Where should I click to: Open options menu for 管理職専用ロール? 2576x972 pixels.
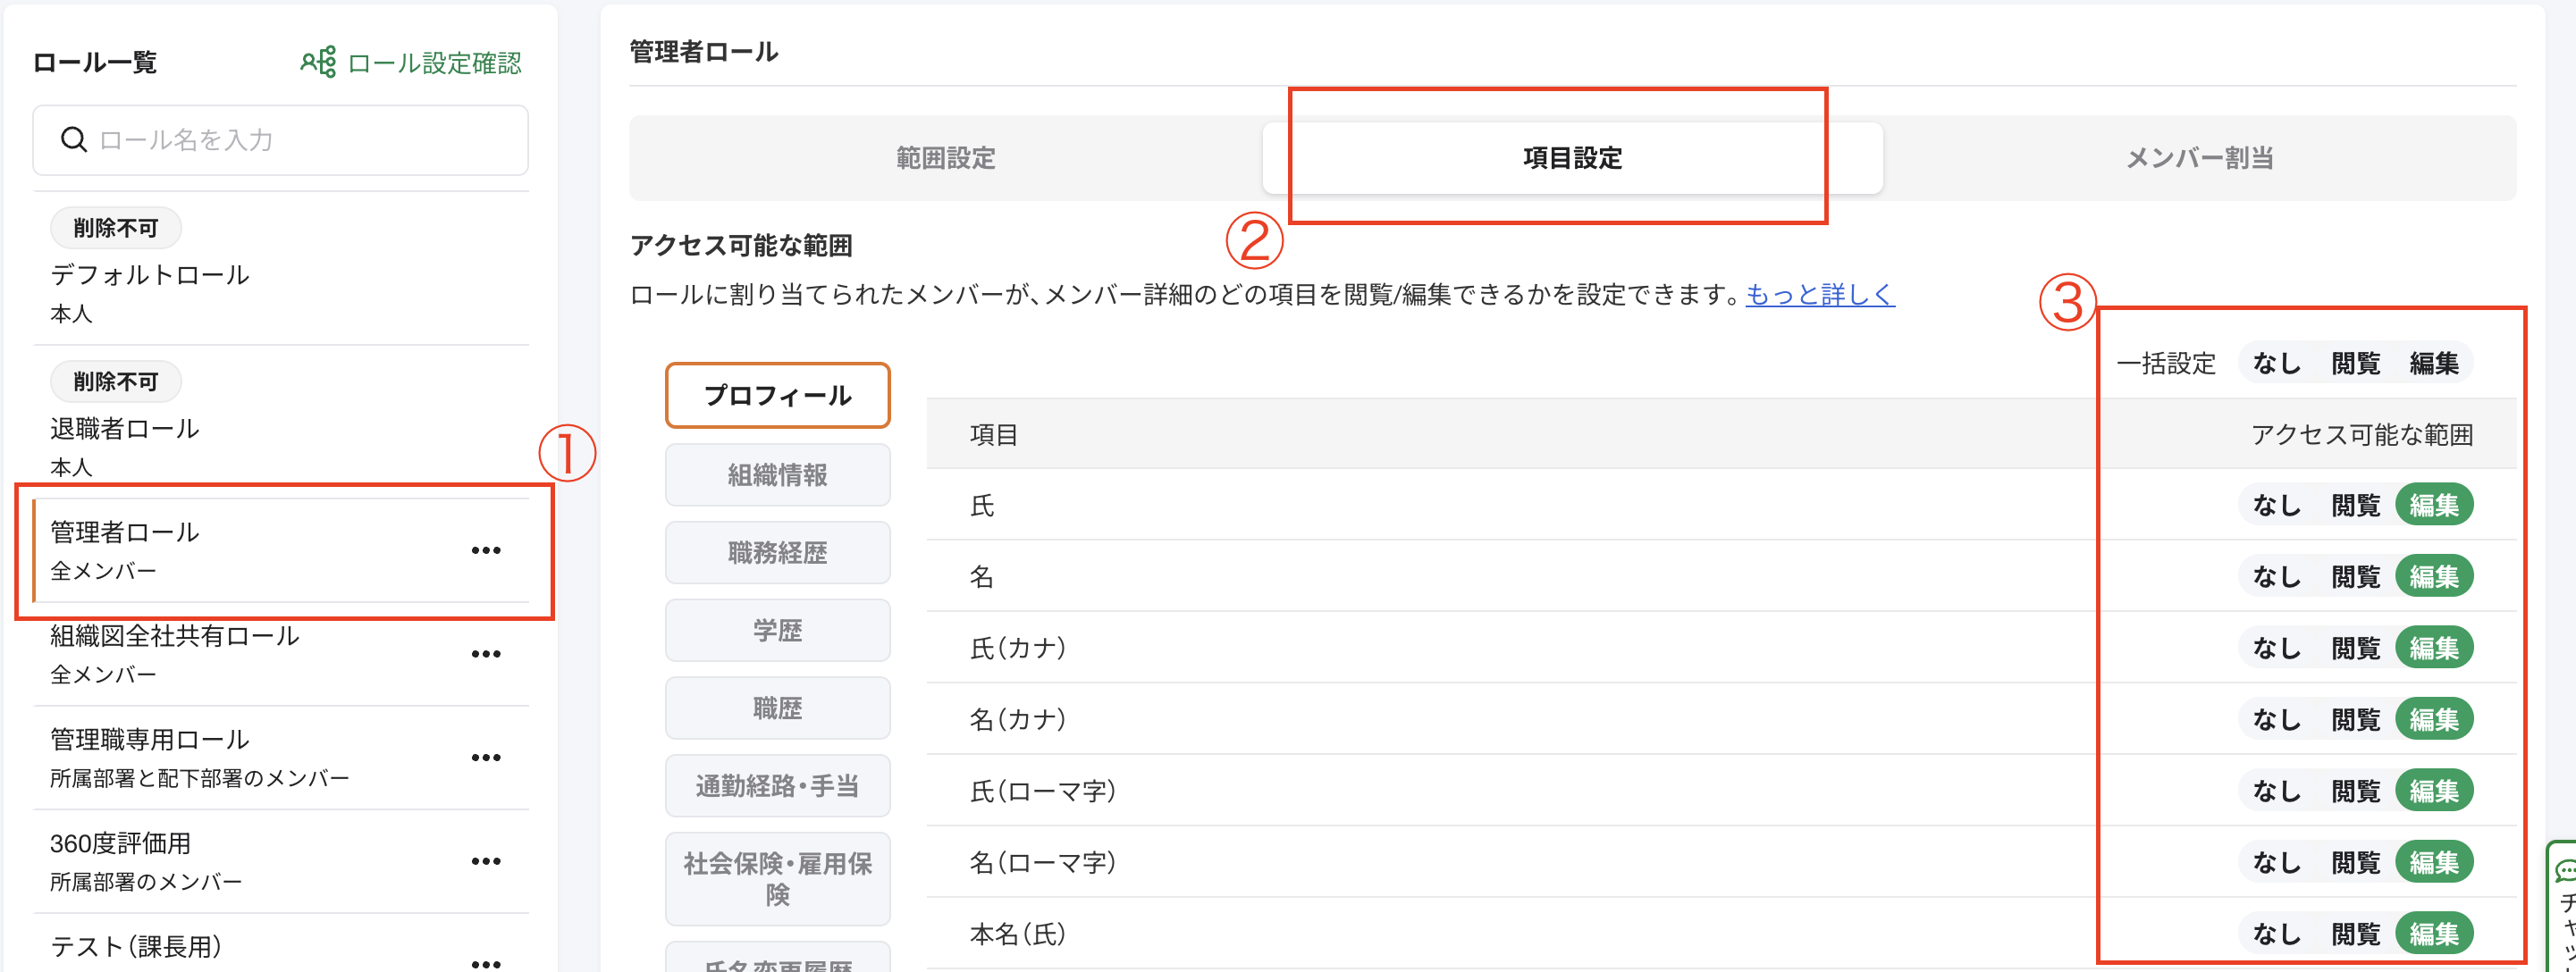(x=487, y=757)
